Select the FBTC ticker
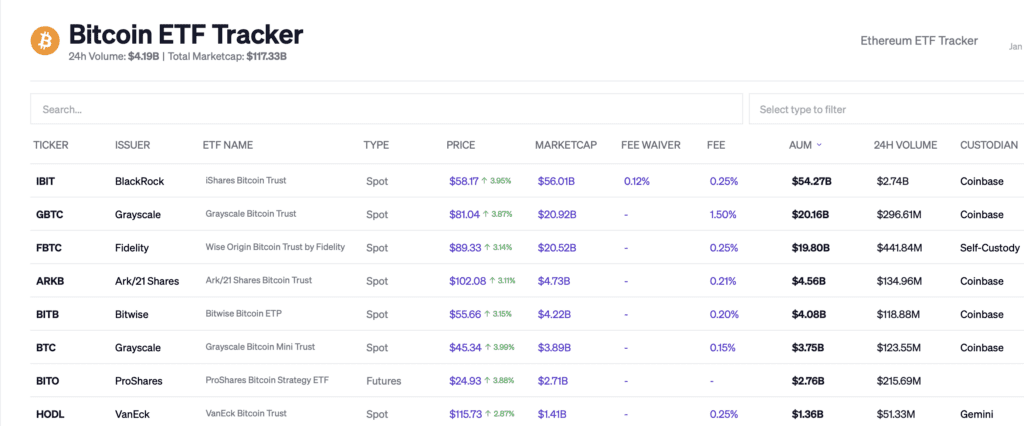 click(48, 248)
